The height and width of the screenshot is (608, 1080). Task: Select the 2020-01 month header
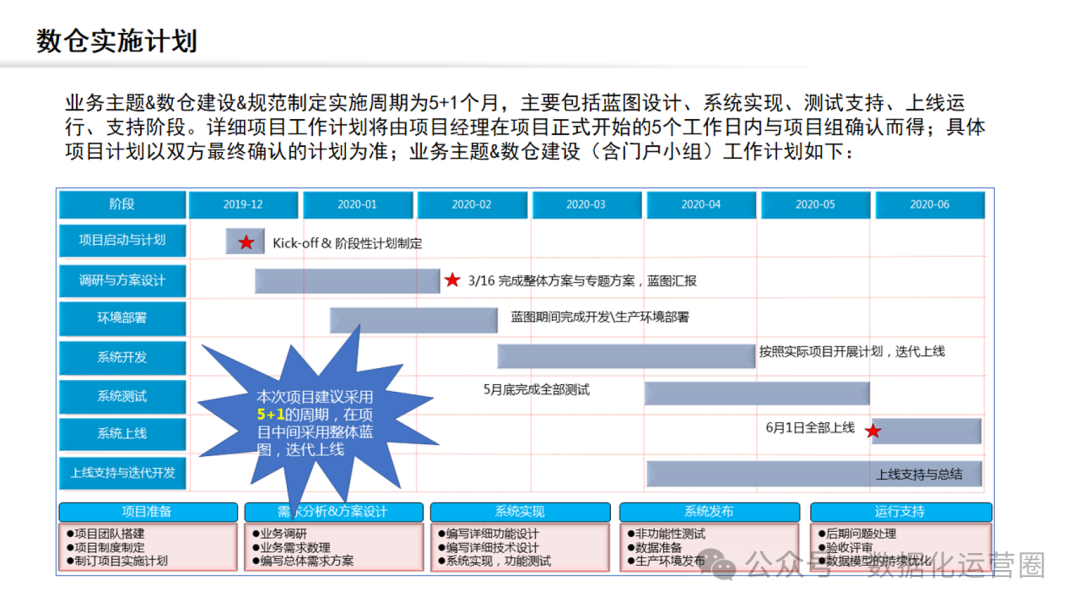click(x=357, y=205)
